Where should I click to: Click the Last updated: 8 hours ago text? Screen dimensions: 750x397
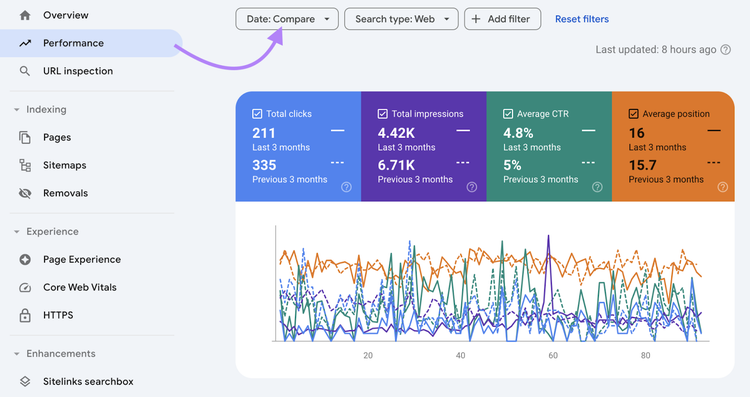656,50
